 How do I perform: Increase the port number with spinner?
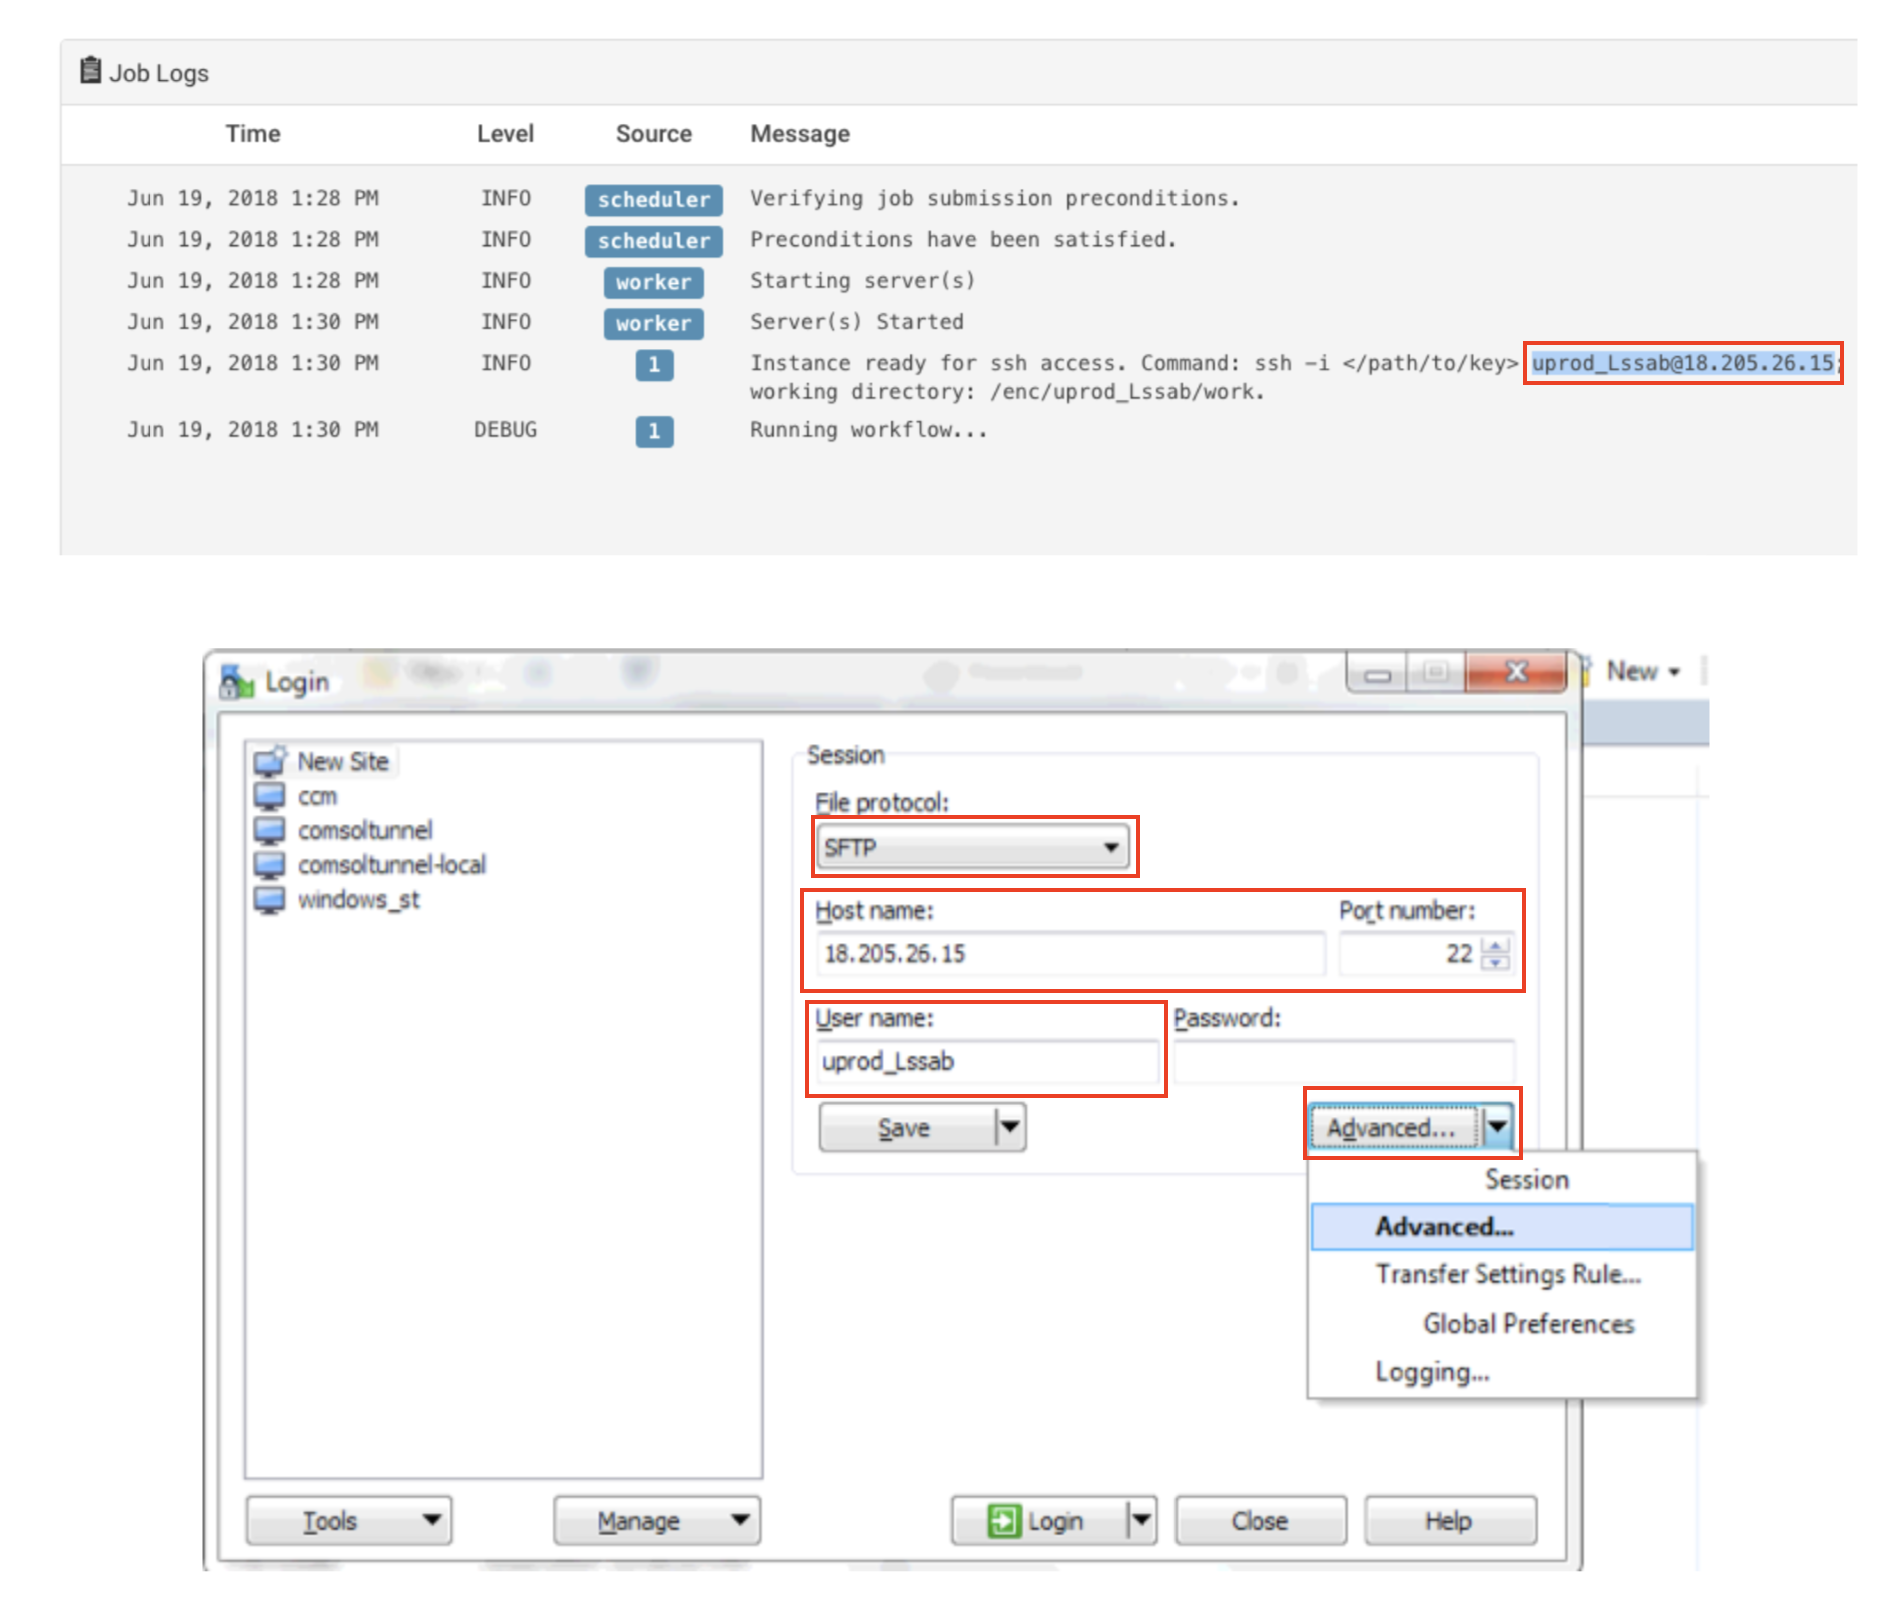click(x=1495, y=945)
